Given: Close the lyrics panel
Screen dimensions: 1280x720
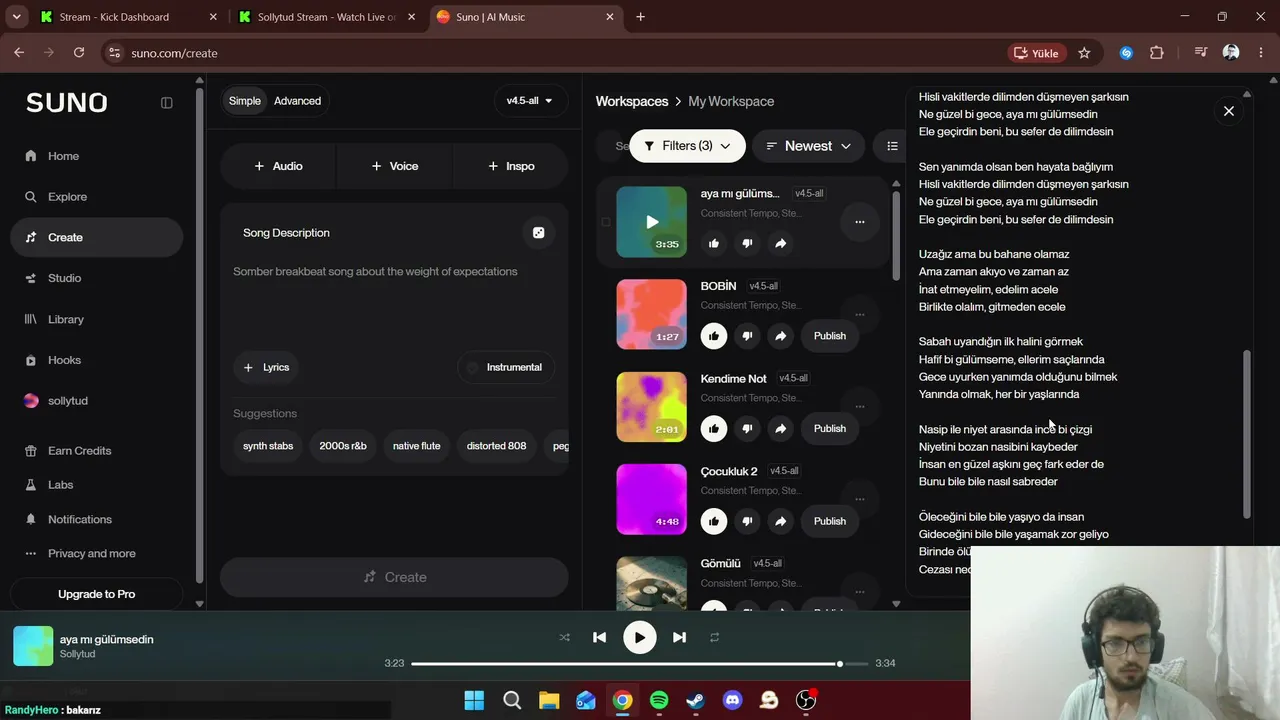Looking at the screenshot, I should coord(1229,111).
